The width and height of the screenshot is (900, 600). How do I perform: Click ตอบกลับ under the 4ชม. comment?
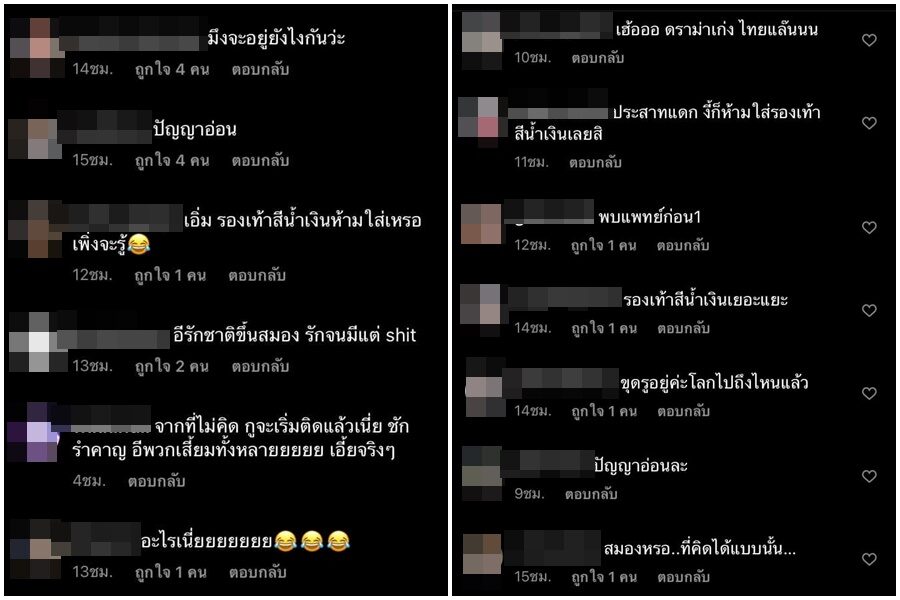click(156, 481)
